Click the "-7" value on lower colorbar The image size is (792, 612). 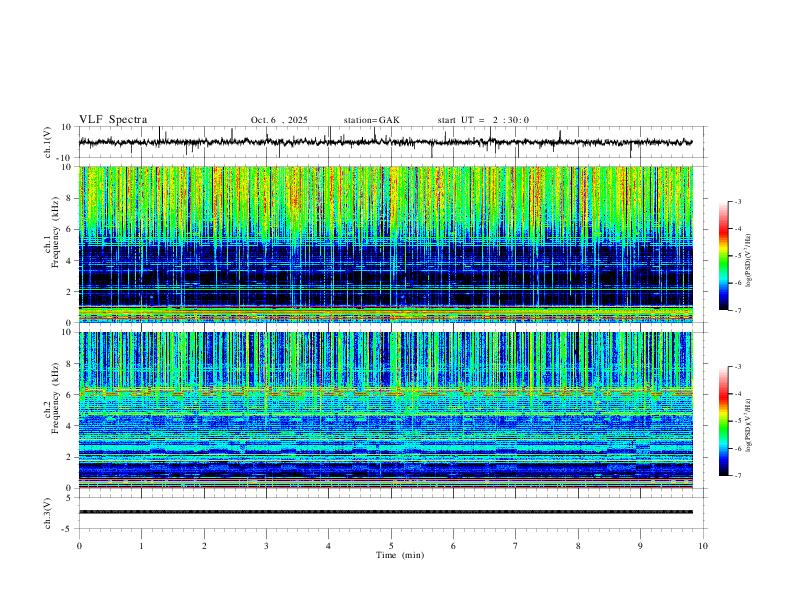[x=737, y=476]
